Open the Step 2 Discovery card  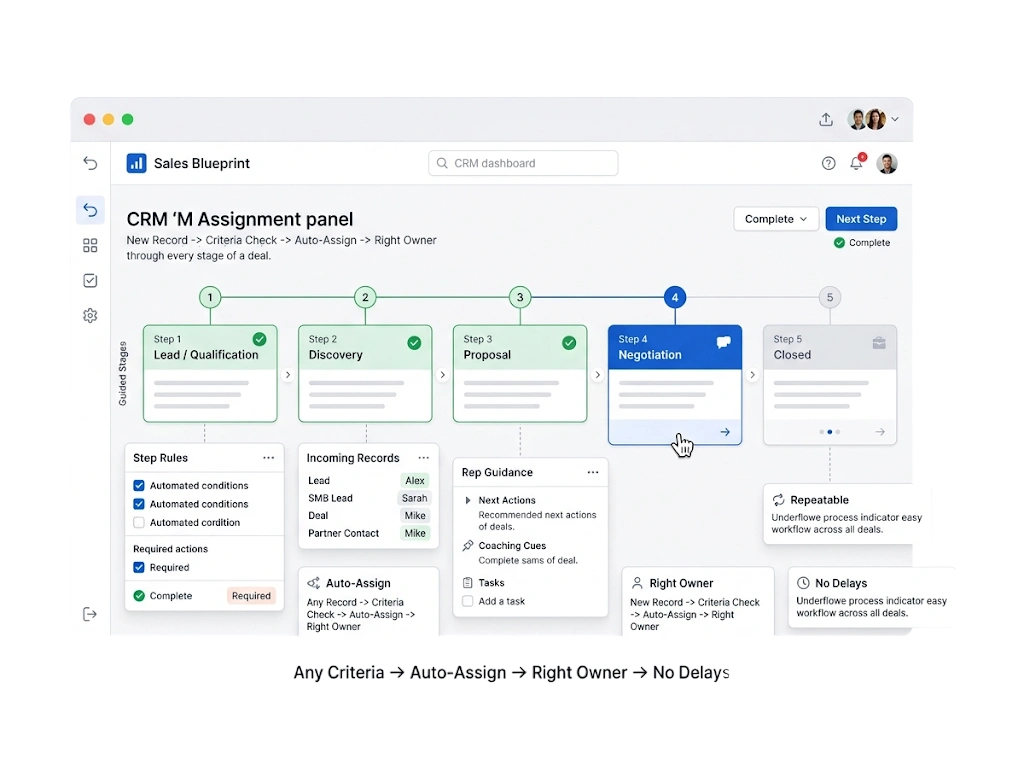tap(365, 374)
